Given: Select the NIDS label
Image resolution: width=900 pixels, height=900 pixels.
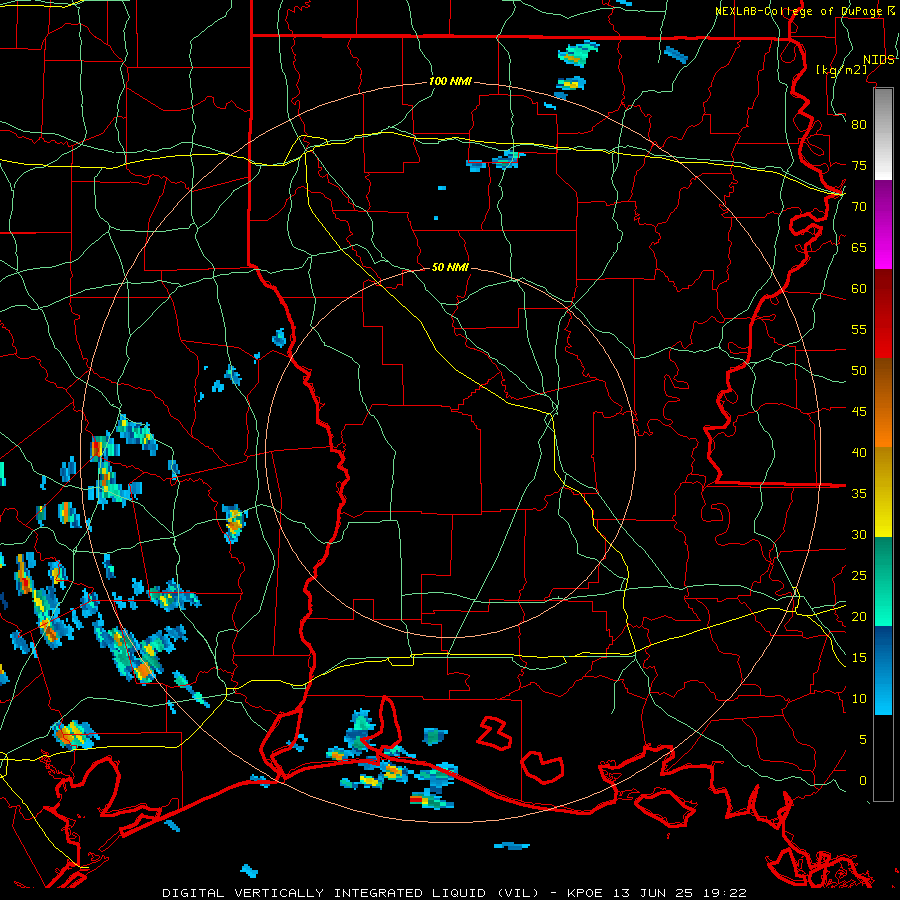Looking at the screenshot, I should (x=878, y=60).
